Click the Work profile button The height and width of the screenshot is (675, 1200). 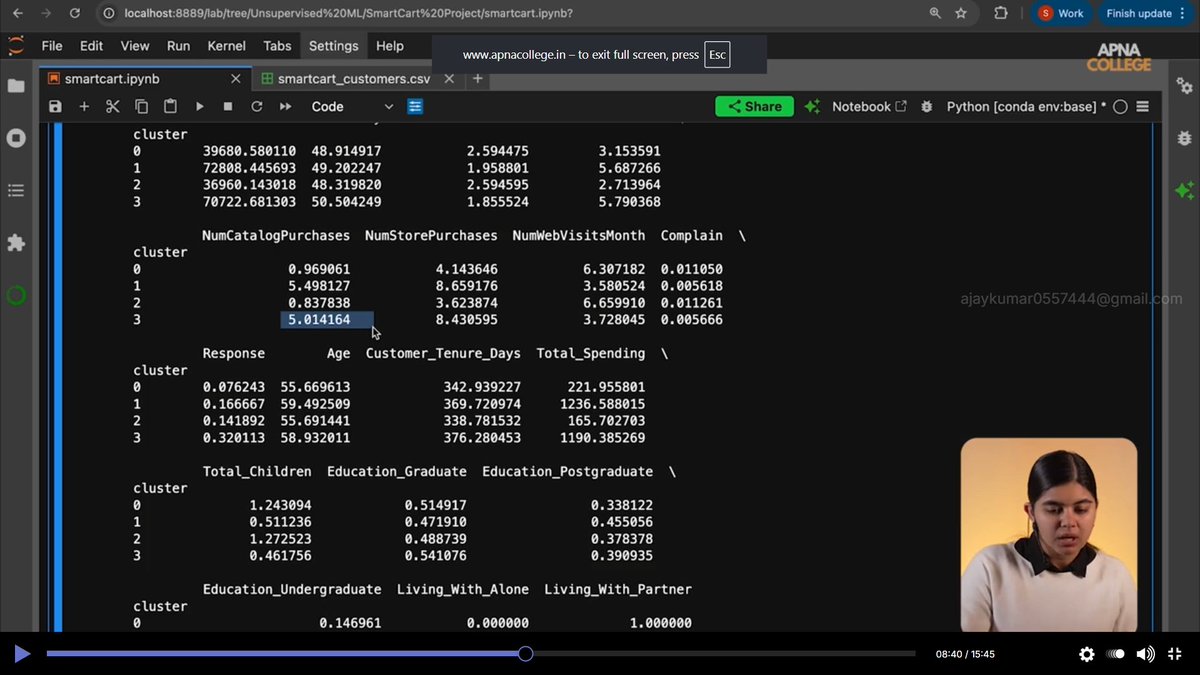tap(1061, 13)
